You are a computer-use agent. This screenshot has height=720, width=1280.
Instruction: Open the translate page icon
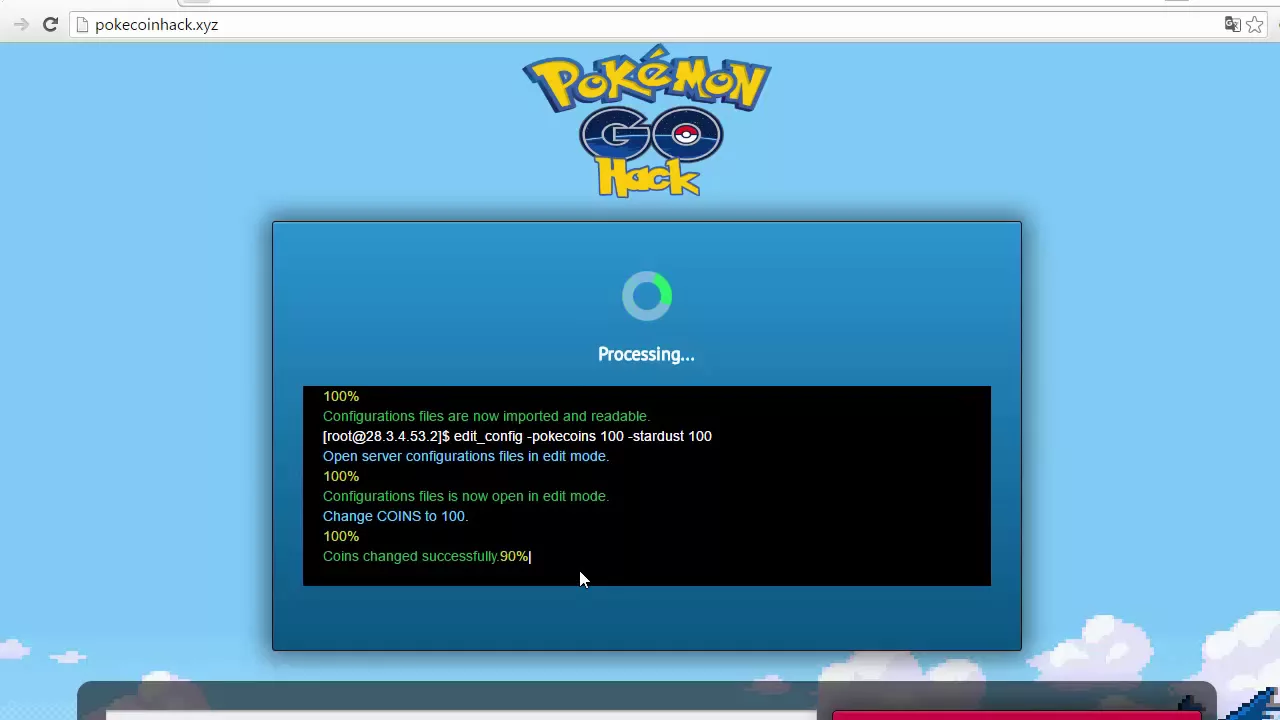click(1233, 25)
